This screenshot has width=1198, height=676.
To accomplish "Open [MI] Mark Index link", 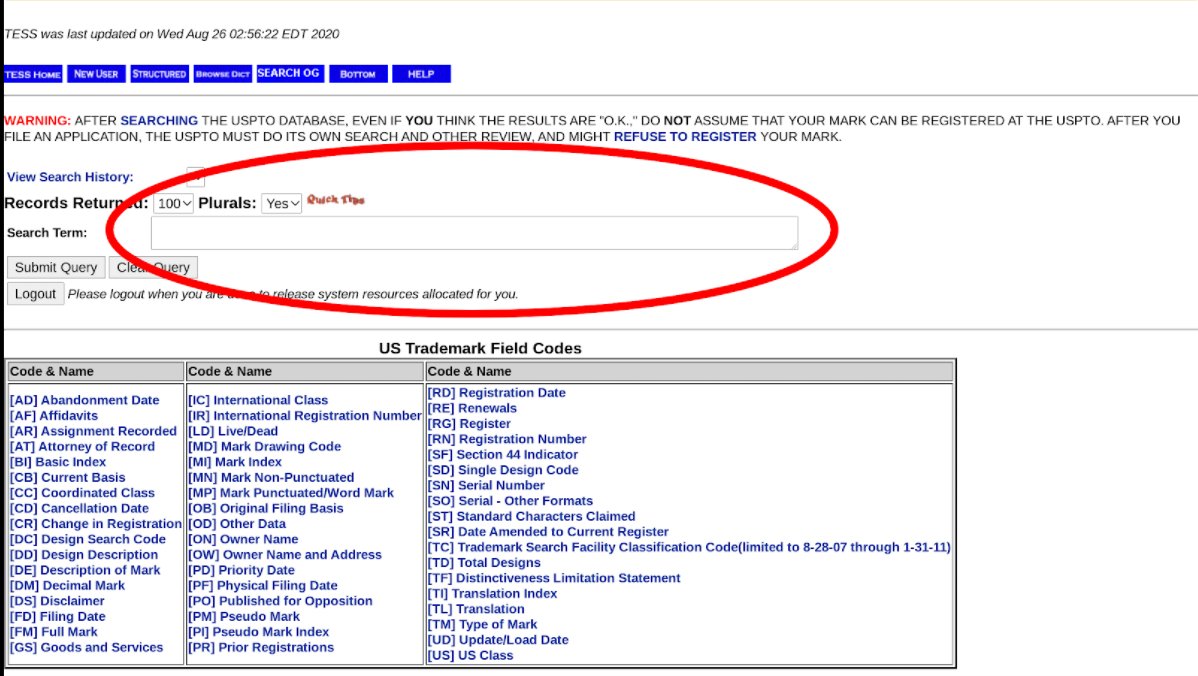I will pos(235,462).
